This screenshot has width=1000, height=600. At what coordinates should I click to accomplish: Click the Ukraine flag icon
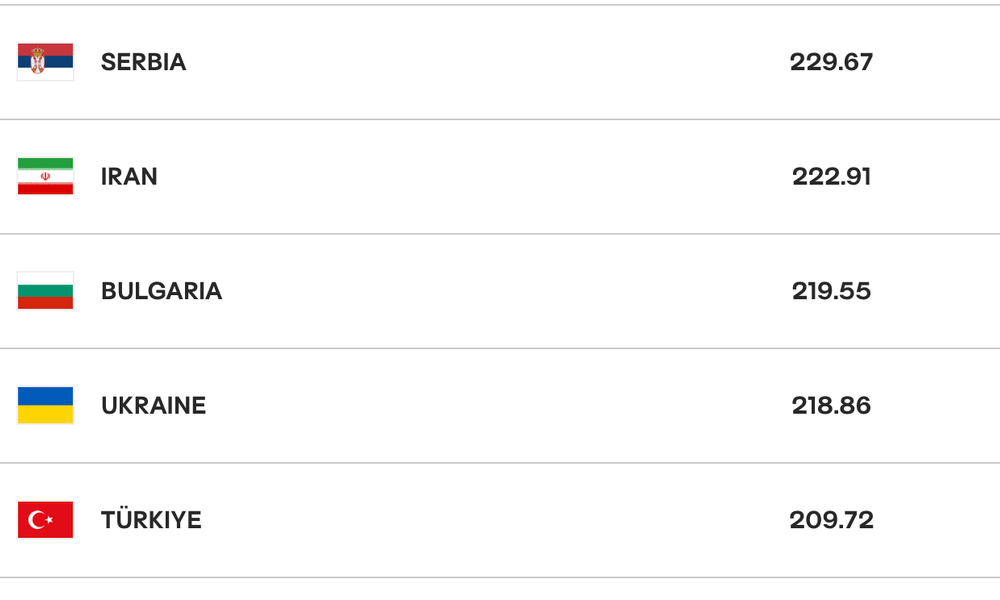point(45,406)
